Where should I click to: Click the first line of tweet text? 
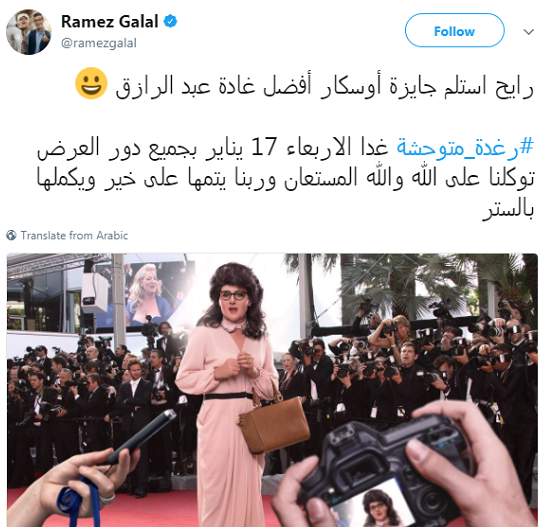coord(324,87)
